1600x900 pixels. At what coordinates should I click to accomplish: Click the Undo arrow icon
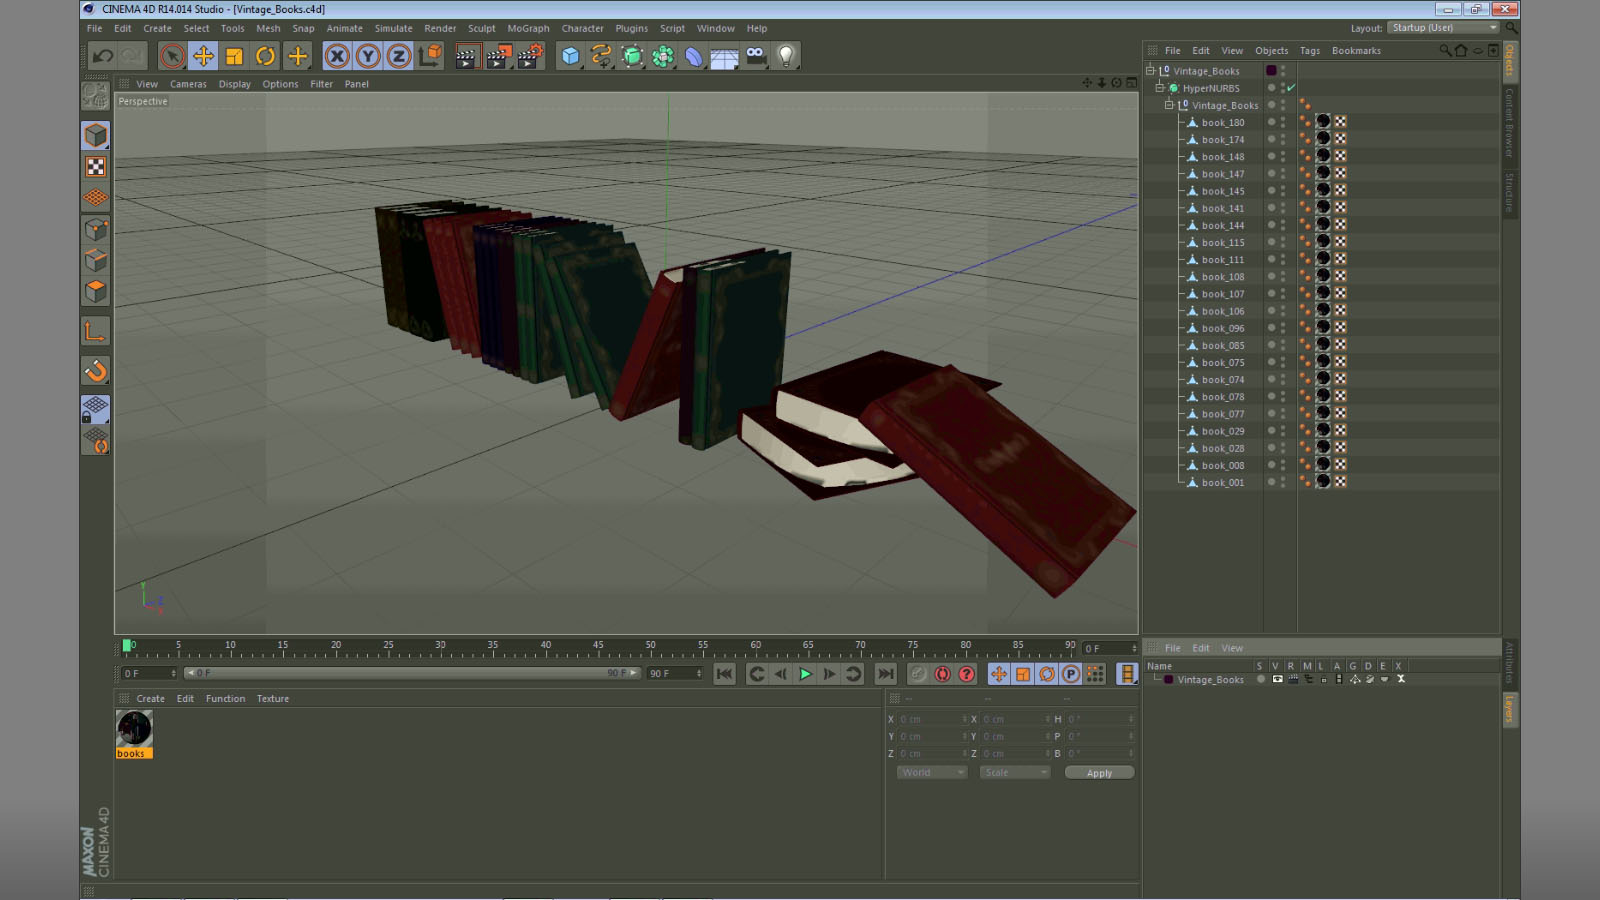click(102, 56)
